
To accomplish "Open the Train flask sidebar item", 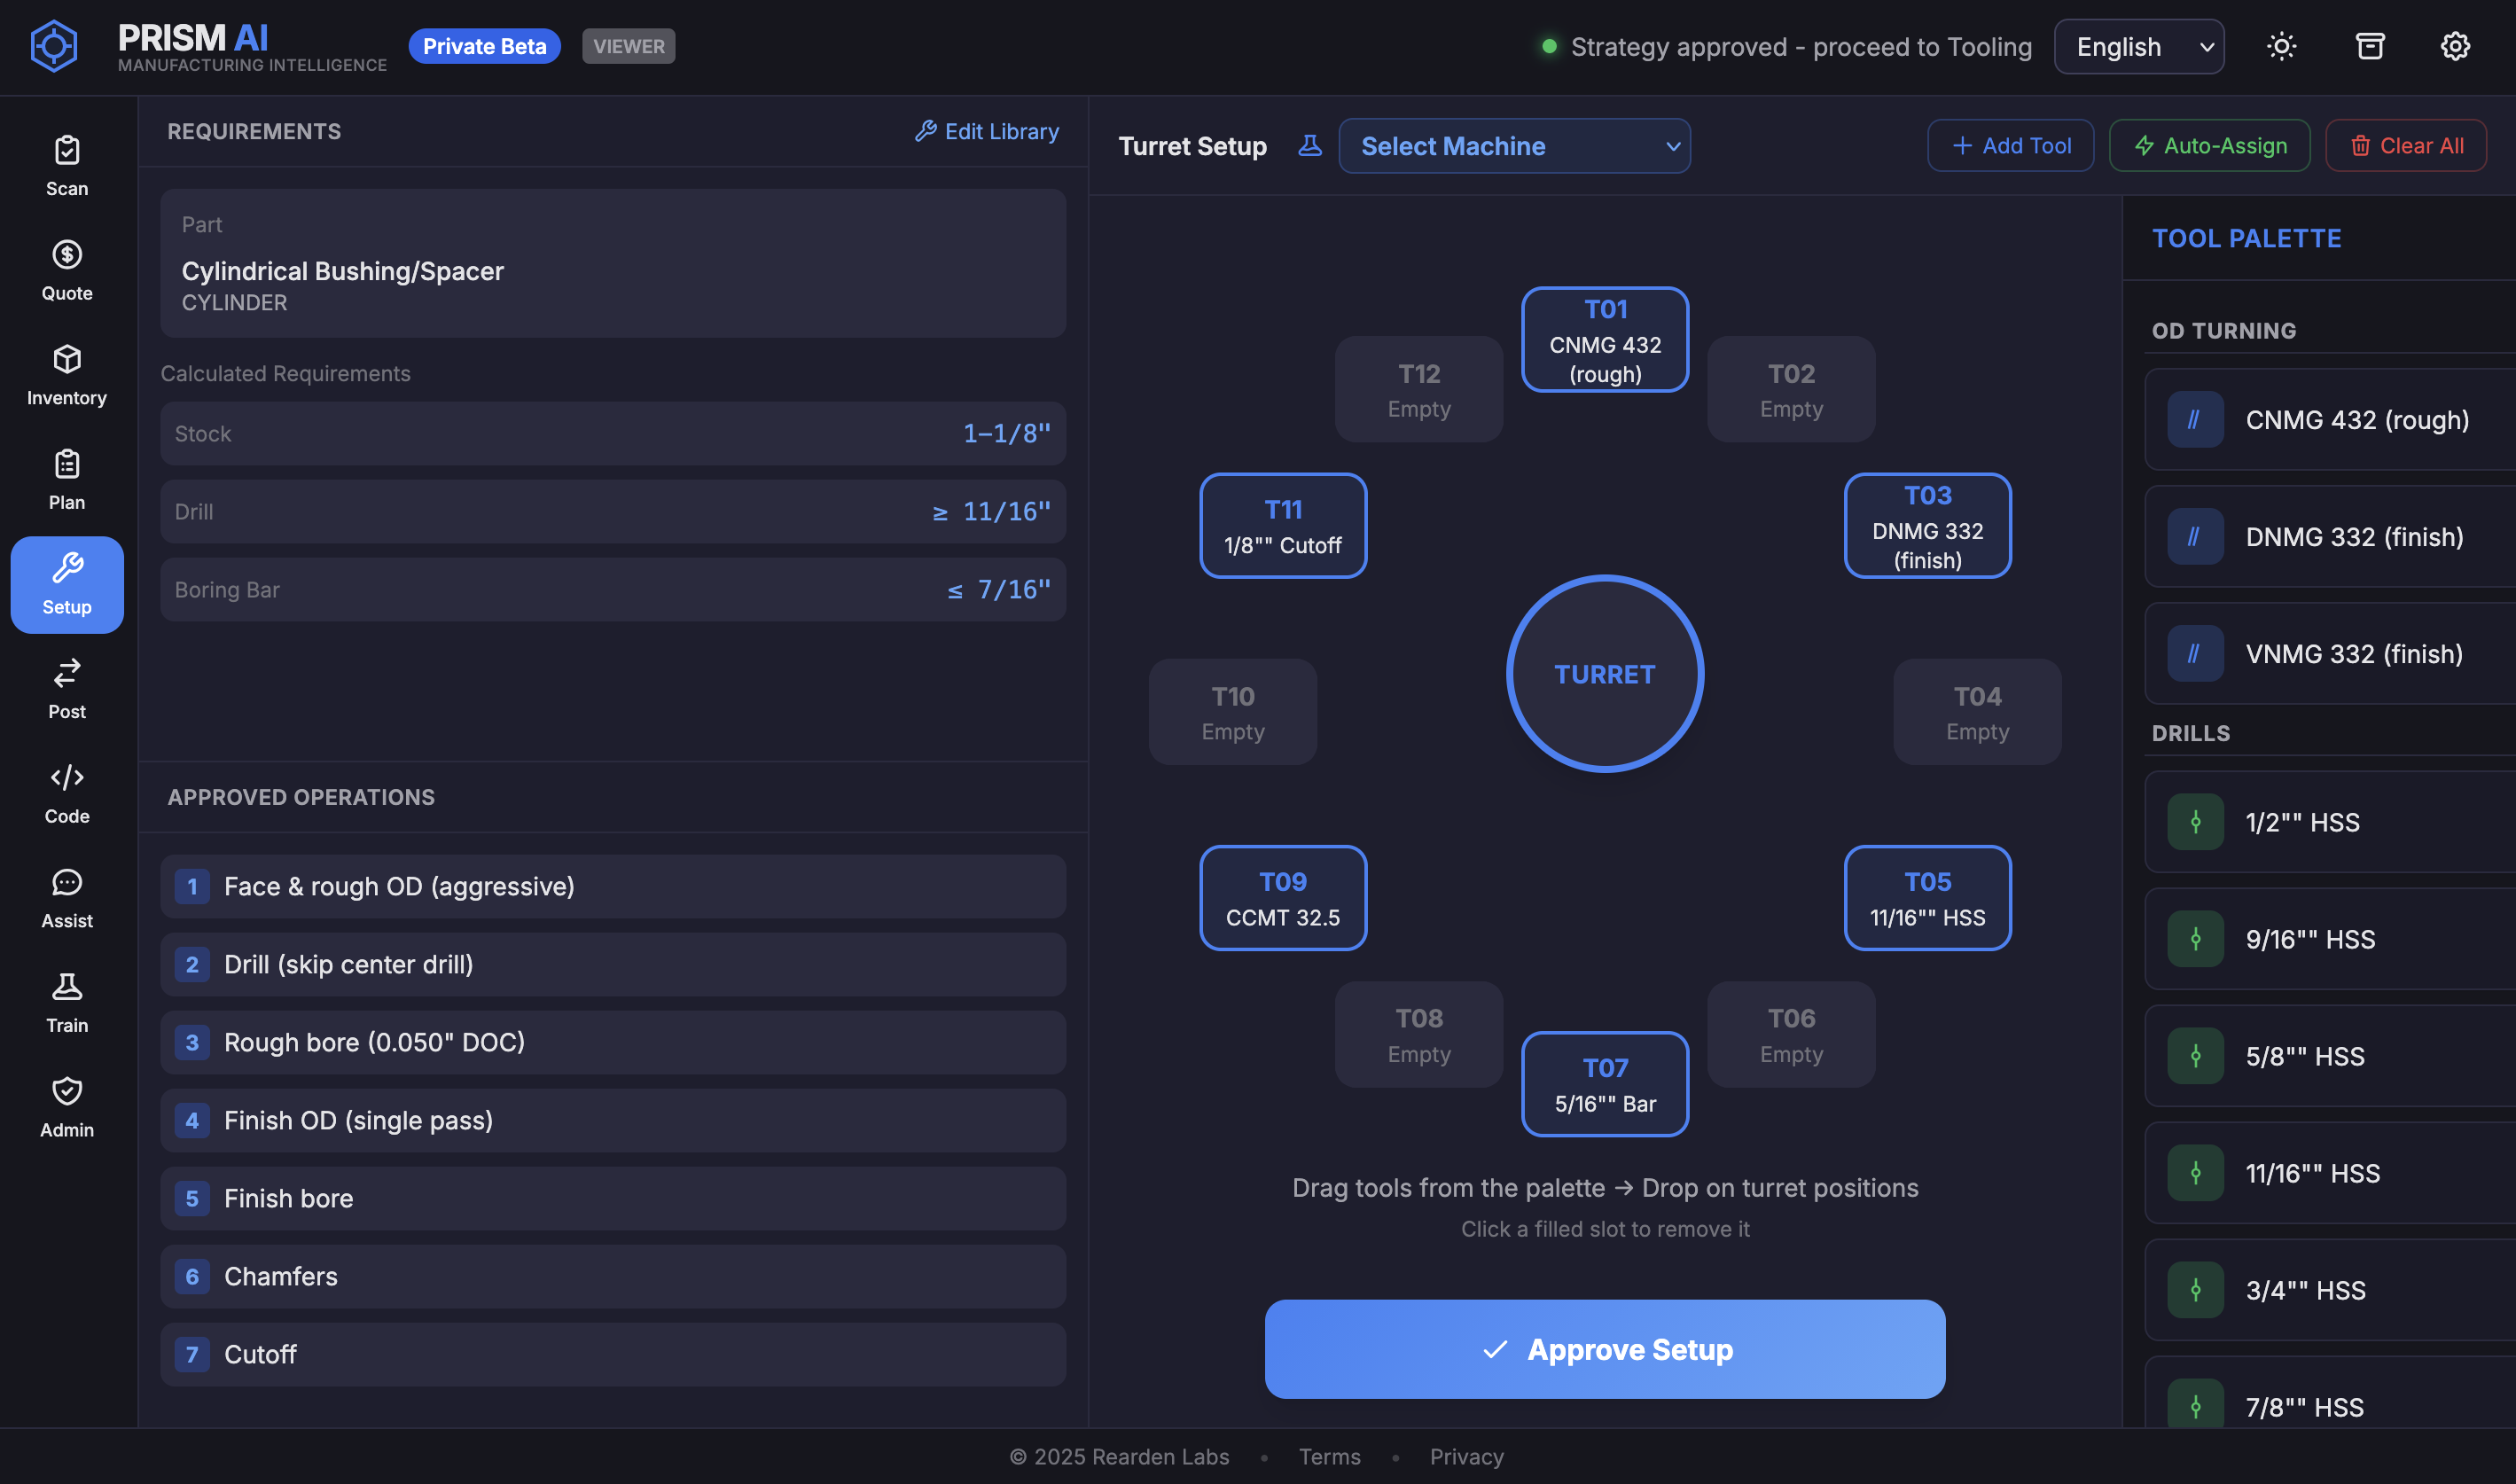I will 67,1003.
